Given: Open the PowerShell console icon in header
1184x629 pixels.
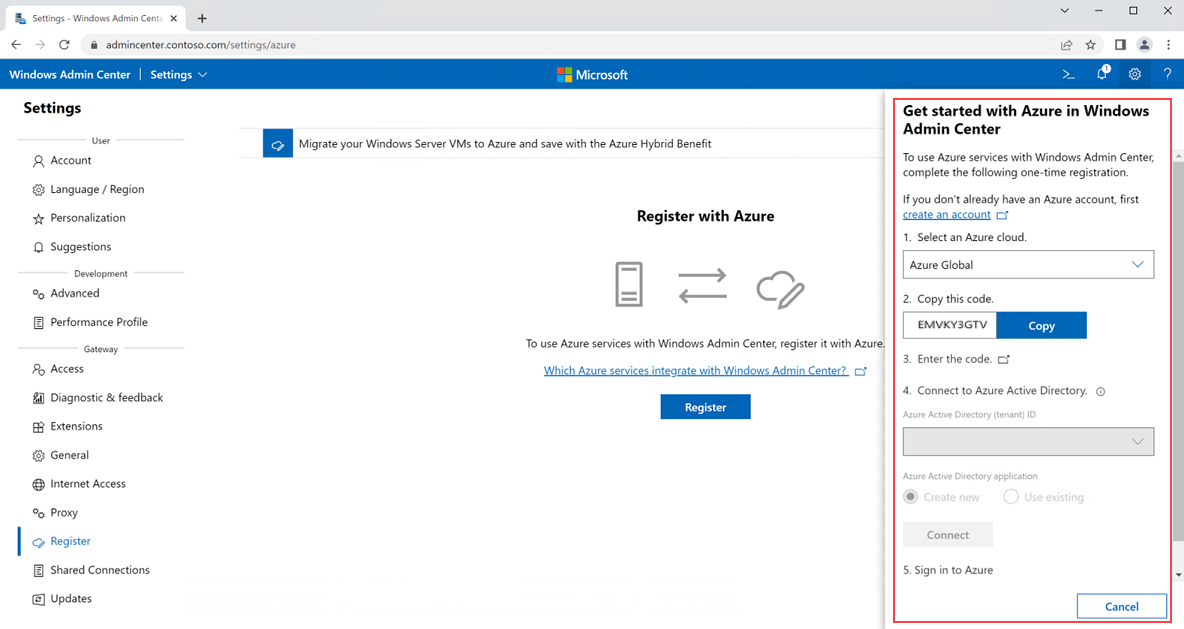Looking at the screenshot, I should coord(1068,74).
